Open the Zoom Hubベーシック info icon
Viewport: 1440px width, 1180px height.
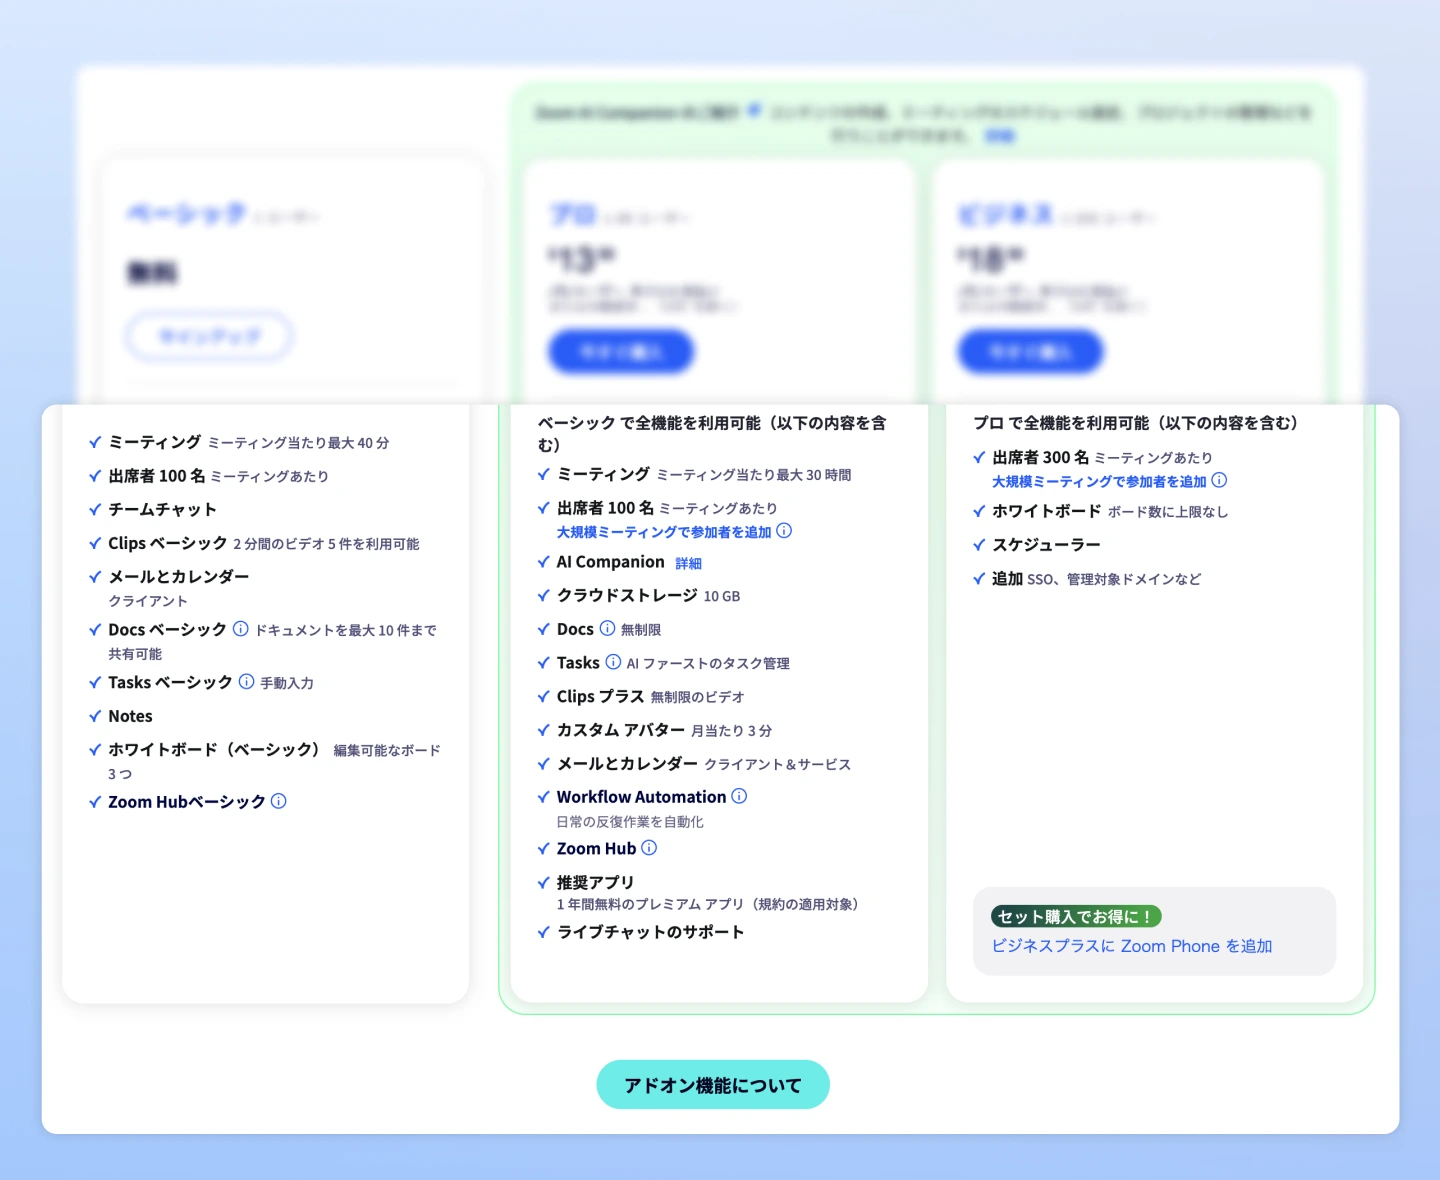(279, 801)
